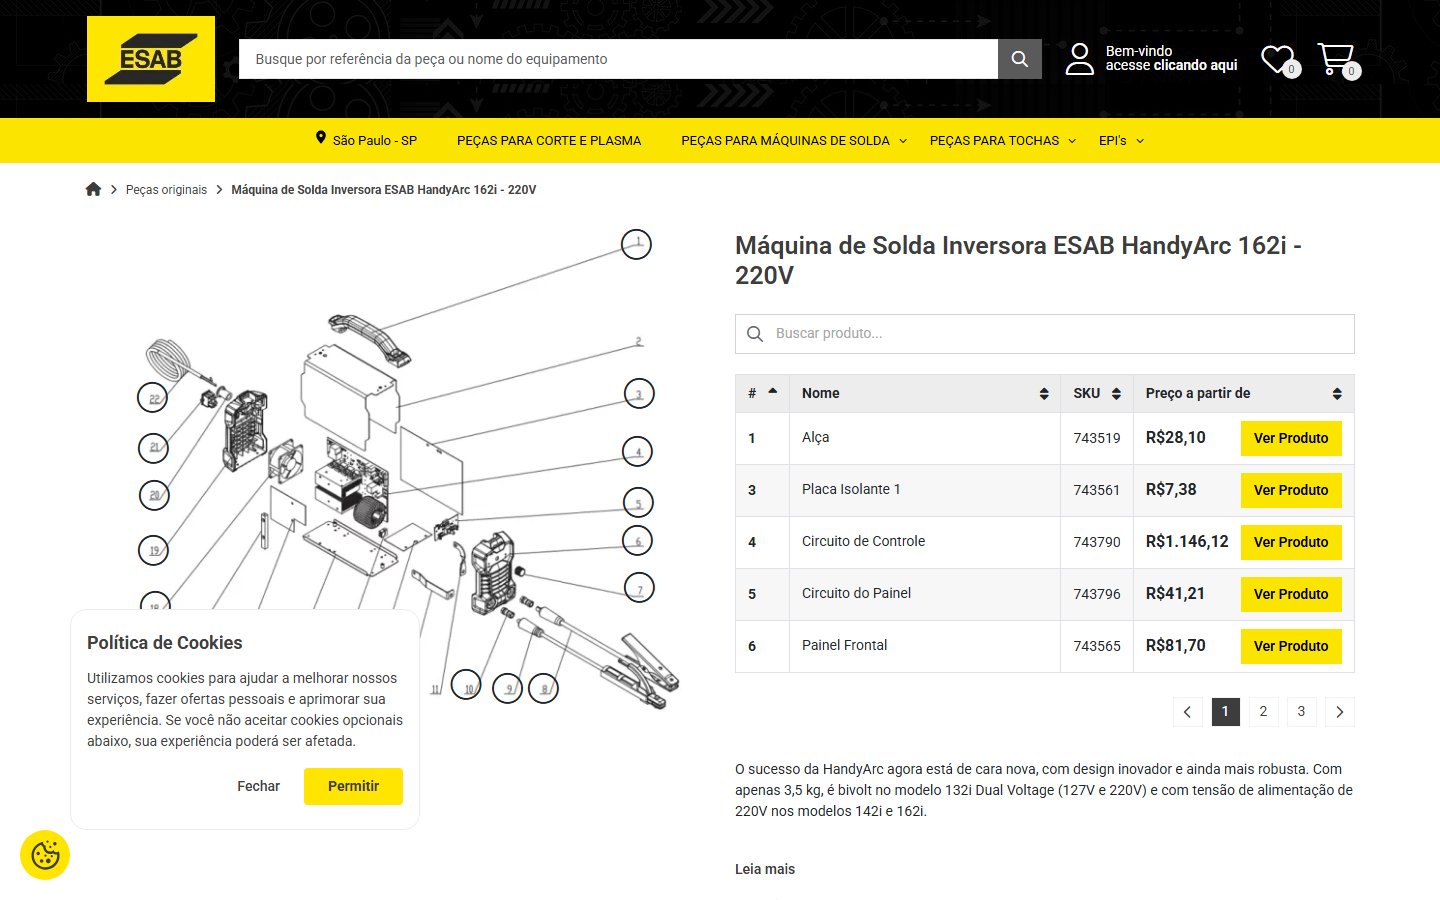Click part number 1 circle on diagram

point(636,244)
